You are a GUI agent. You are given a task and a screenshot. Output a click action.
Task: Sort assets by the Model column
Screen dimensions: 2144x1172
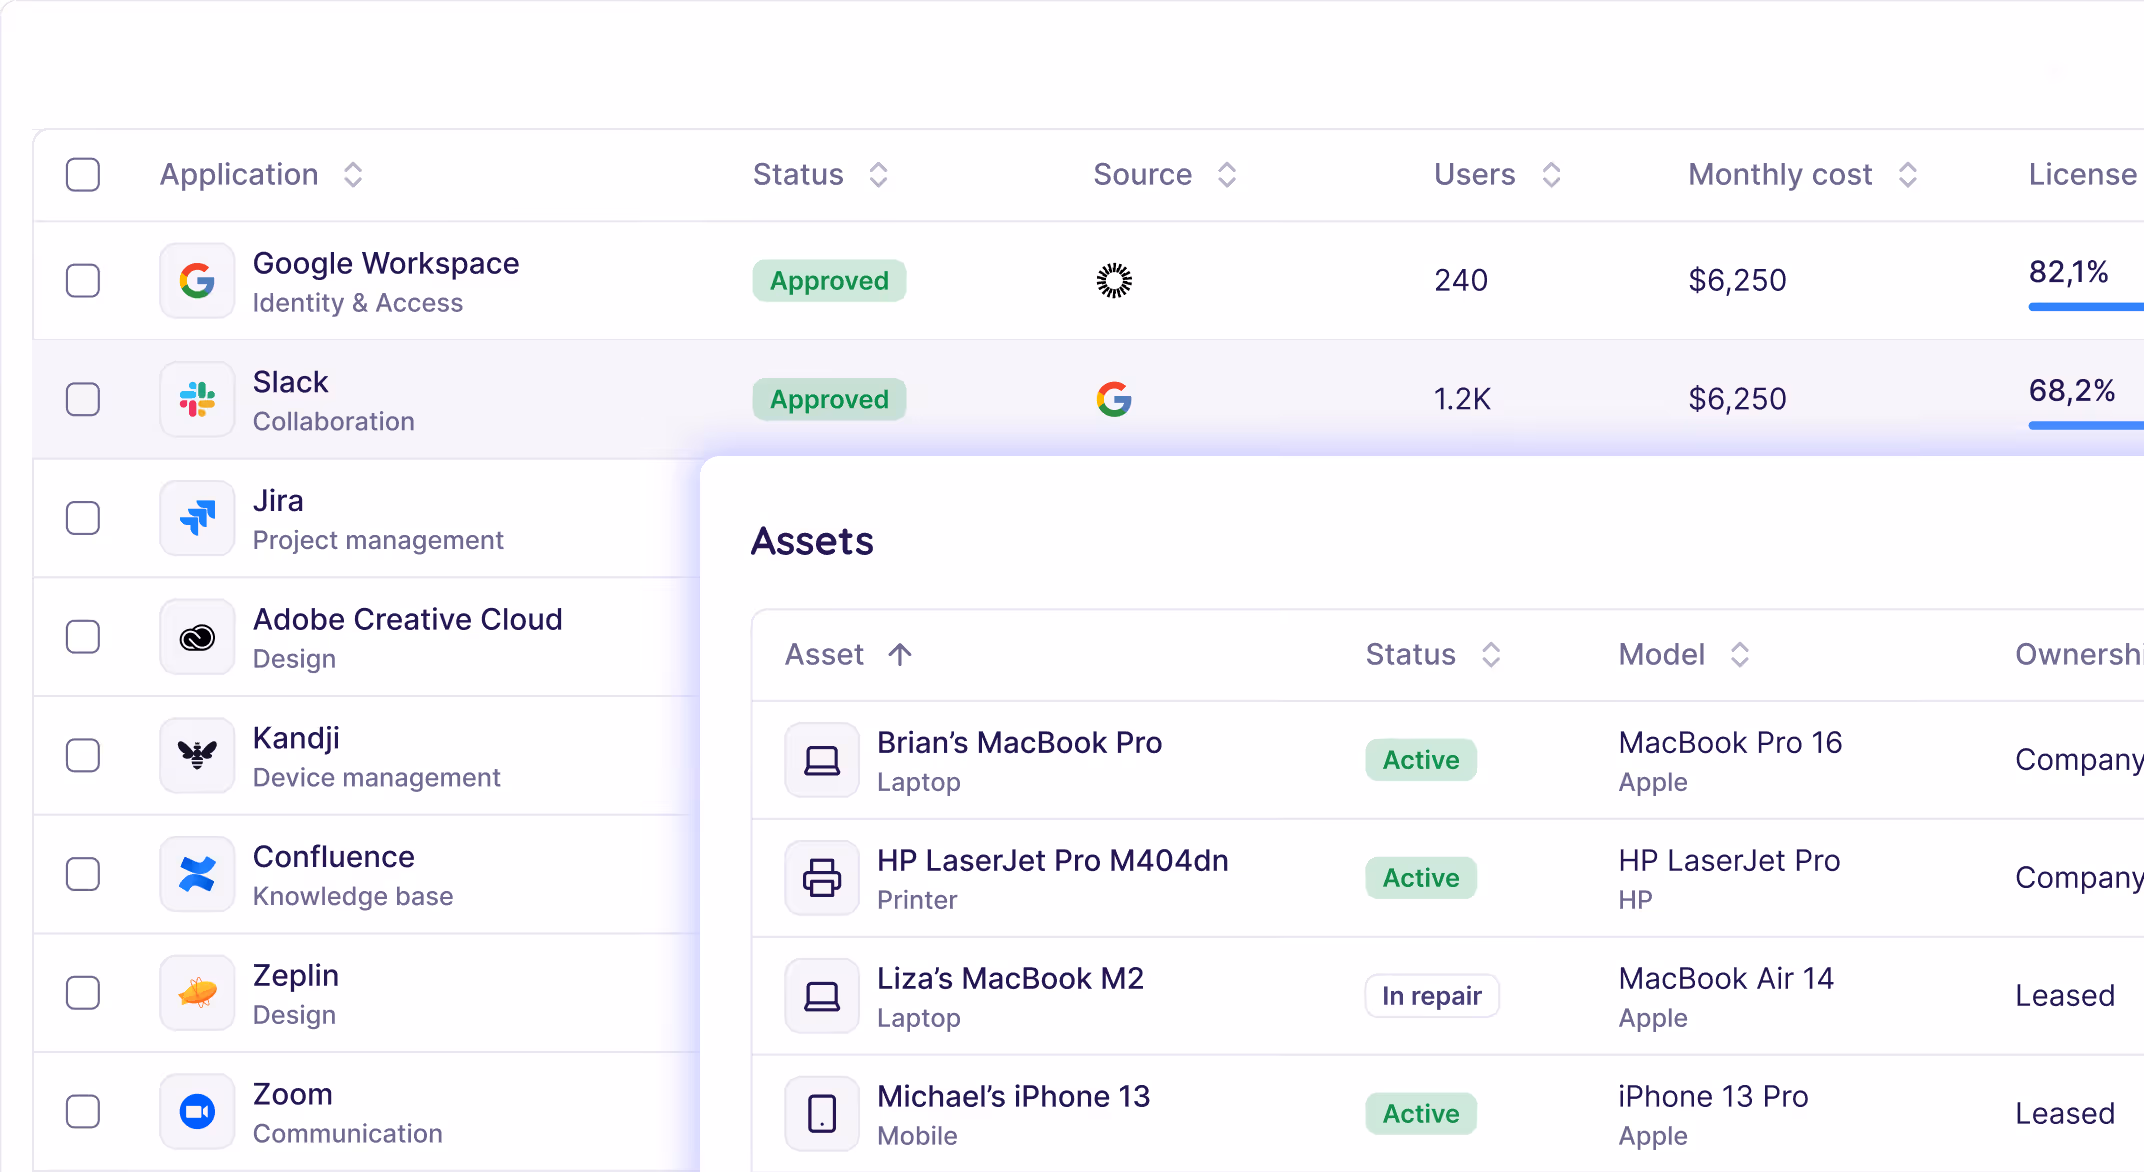[x=1739, y=655]
